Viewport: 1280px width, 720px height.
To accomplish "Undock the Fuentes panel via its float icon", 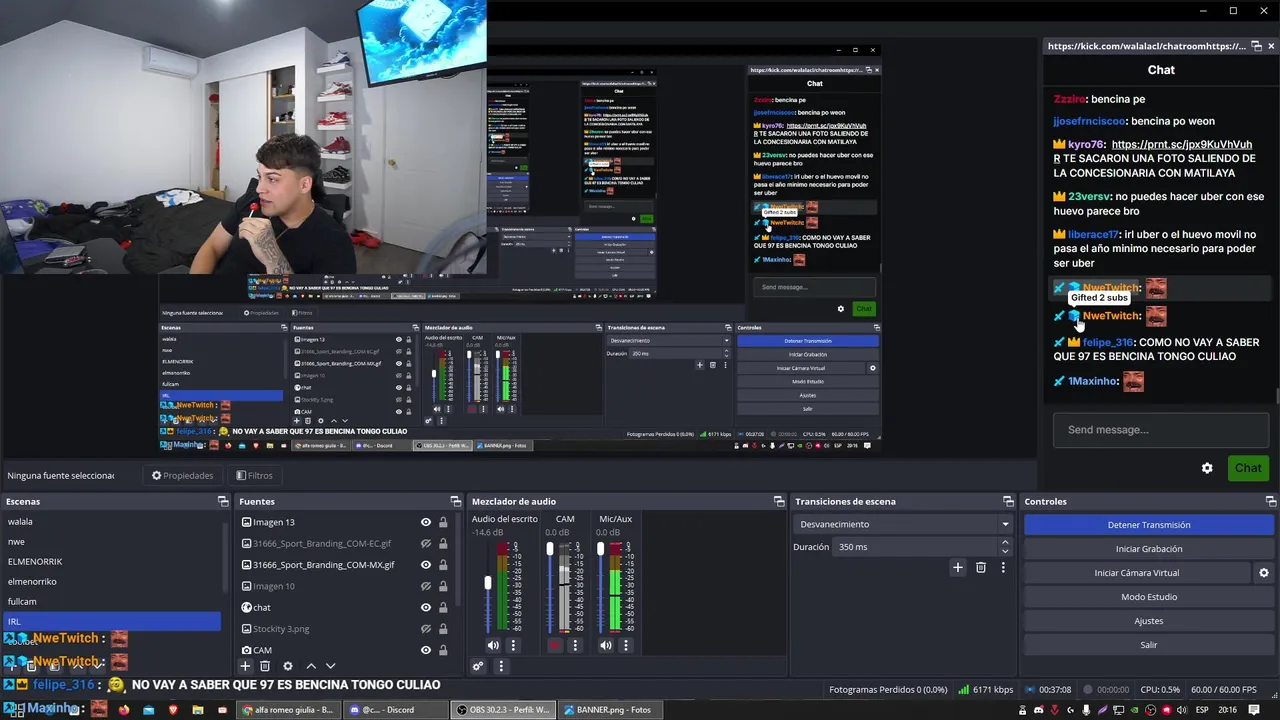I will coord(456,501).
